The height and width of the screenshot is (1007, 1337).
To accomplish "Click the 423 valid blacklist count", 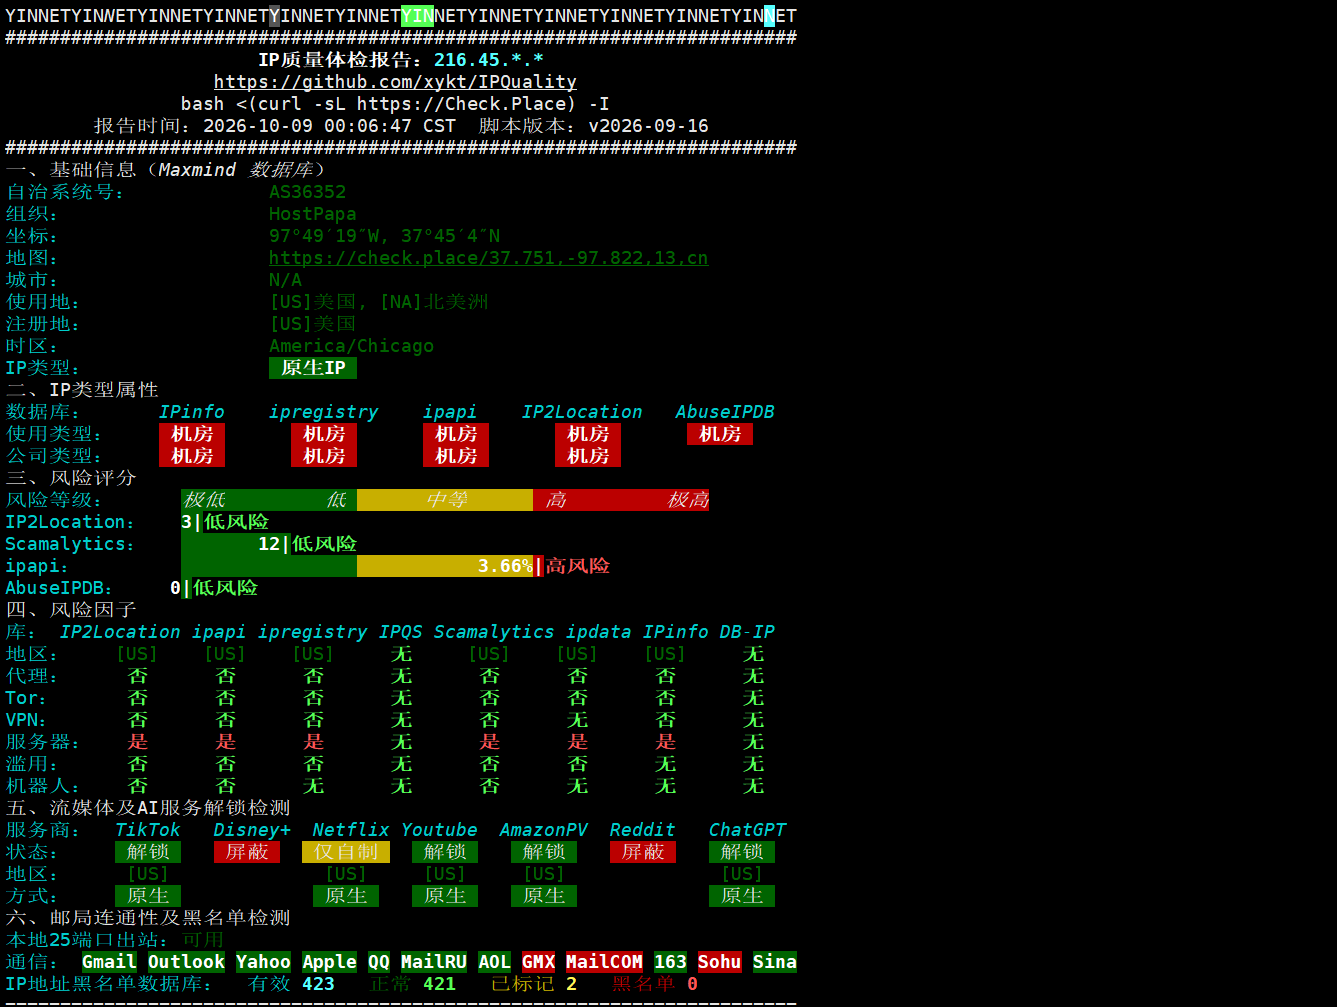I will 318,984.
